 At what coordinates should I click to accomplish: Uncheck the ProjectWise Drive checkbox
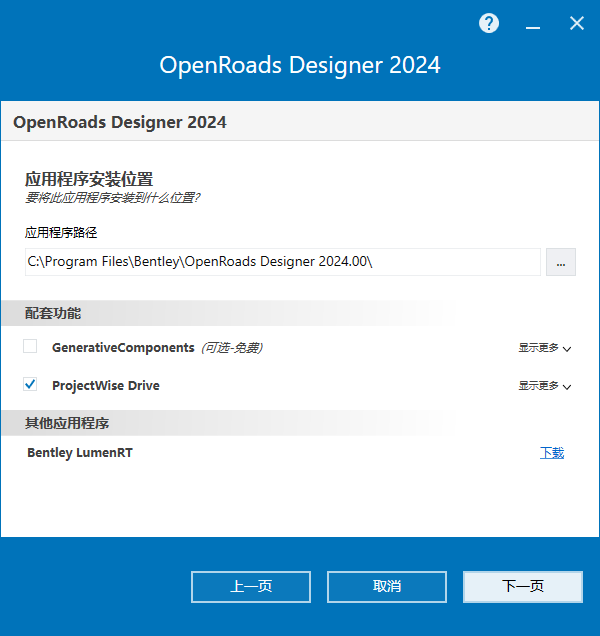tap(30, 384)
